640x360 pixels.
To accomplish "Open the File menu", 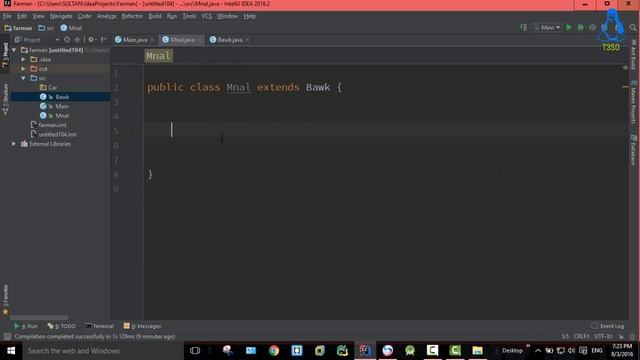I will coord(7,16).
